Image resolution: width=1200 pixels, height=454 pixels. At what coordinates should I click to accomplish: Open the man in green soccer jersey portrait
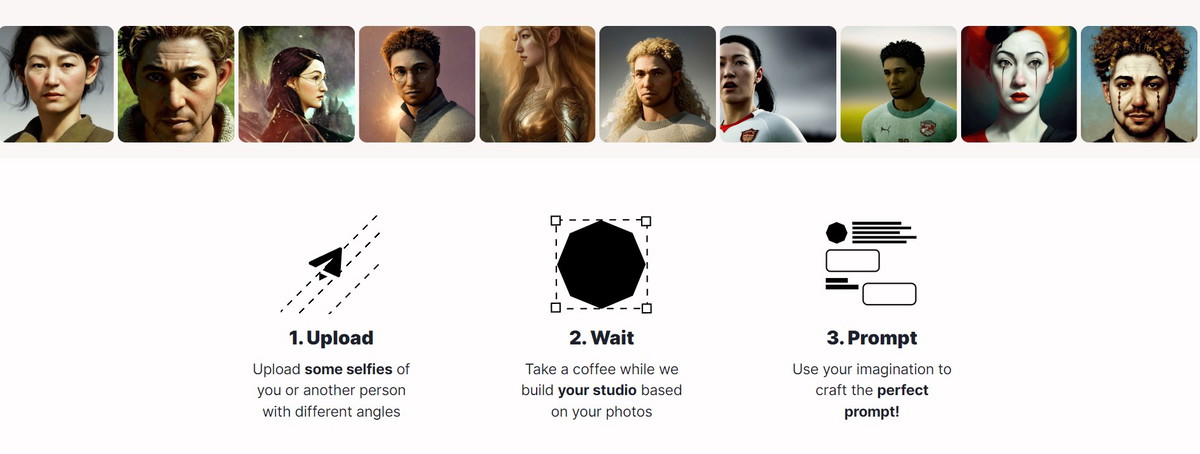(x=899, y=84)
